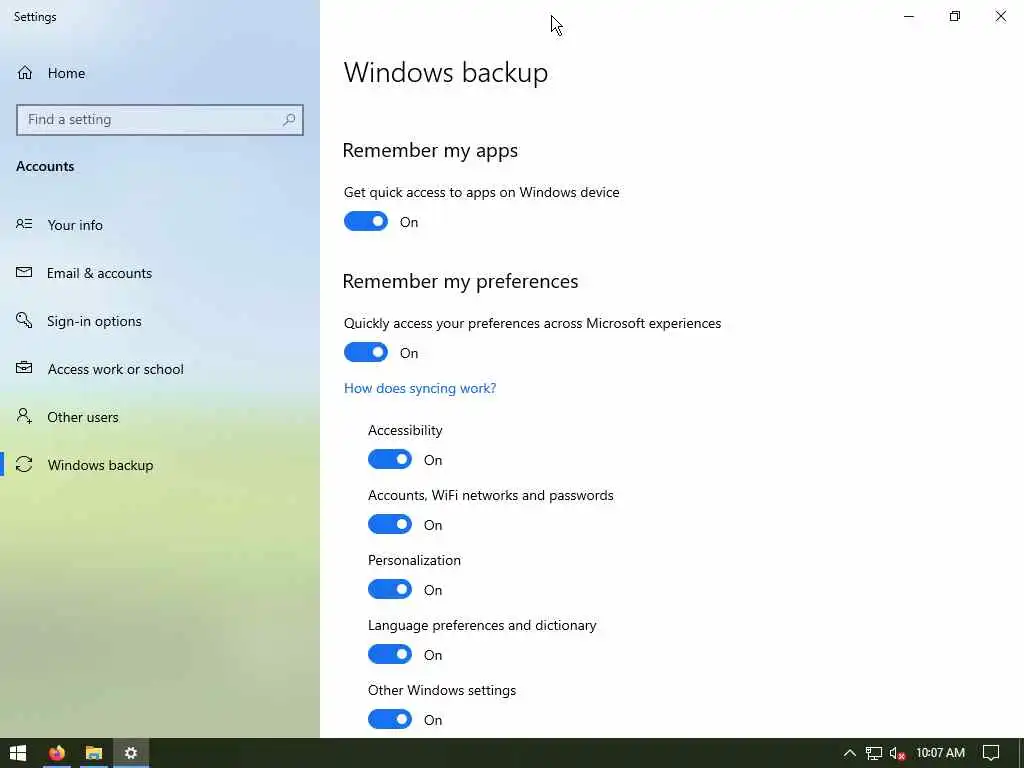
Task: Disable the Accessibility sync toggle
Action: (x=390, y=459)
